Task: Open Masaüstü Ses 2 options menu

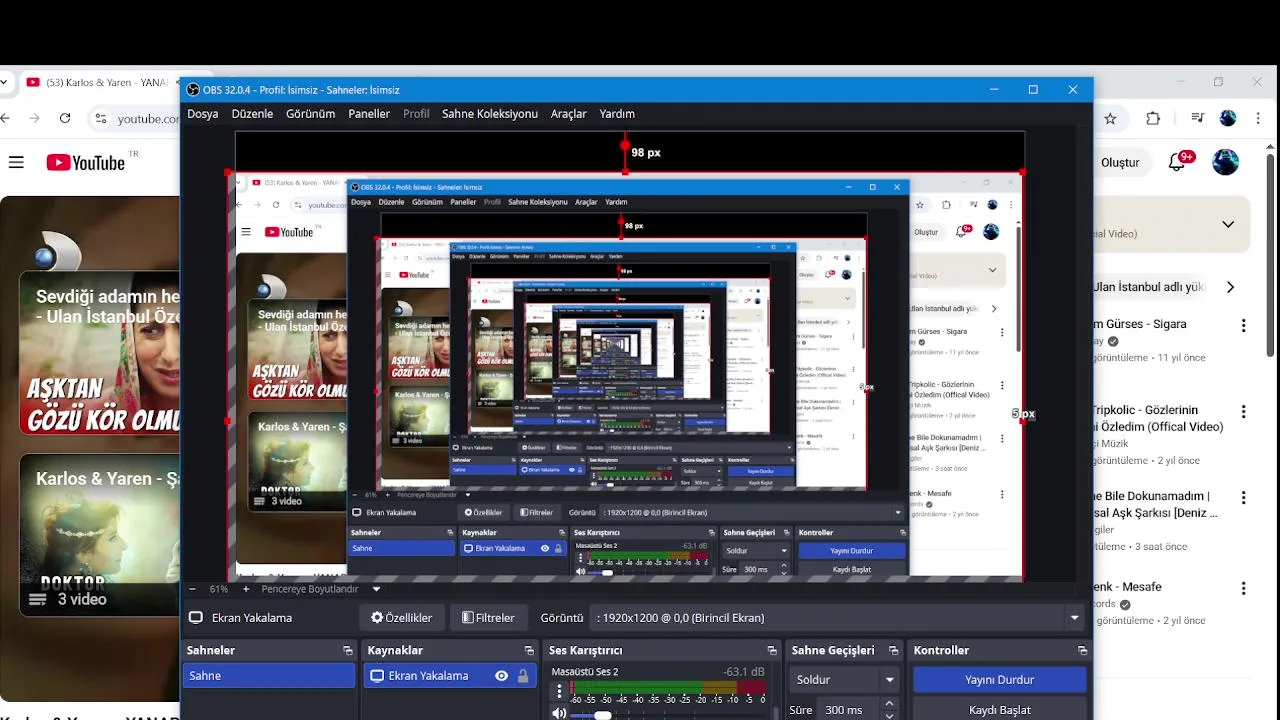Action: [x=559, y=691]
